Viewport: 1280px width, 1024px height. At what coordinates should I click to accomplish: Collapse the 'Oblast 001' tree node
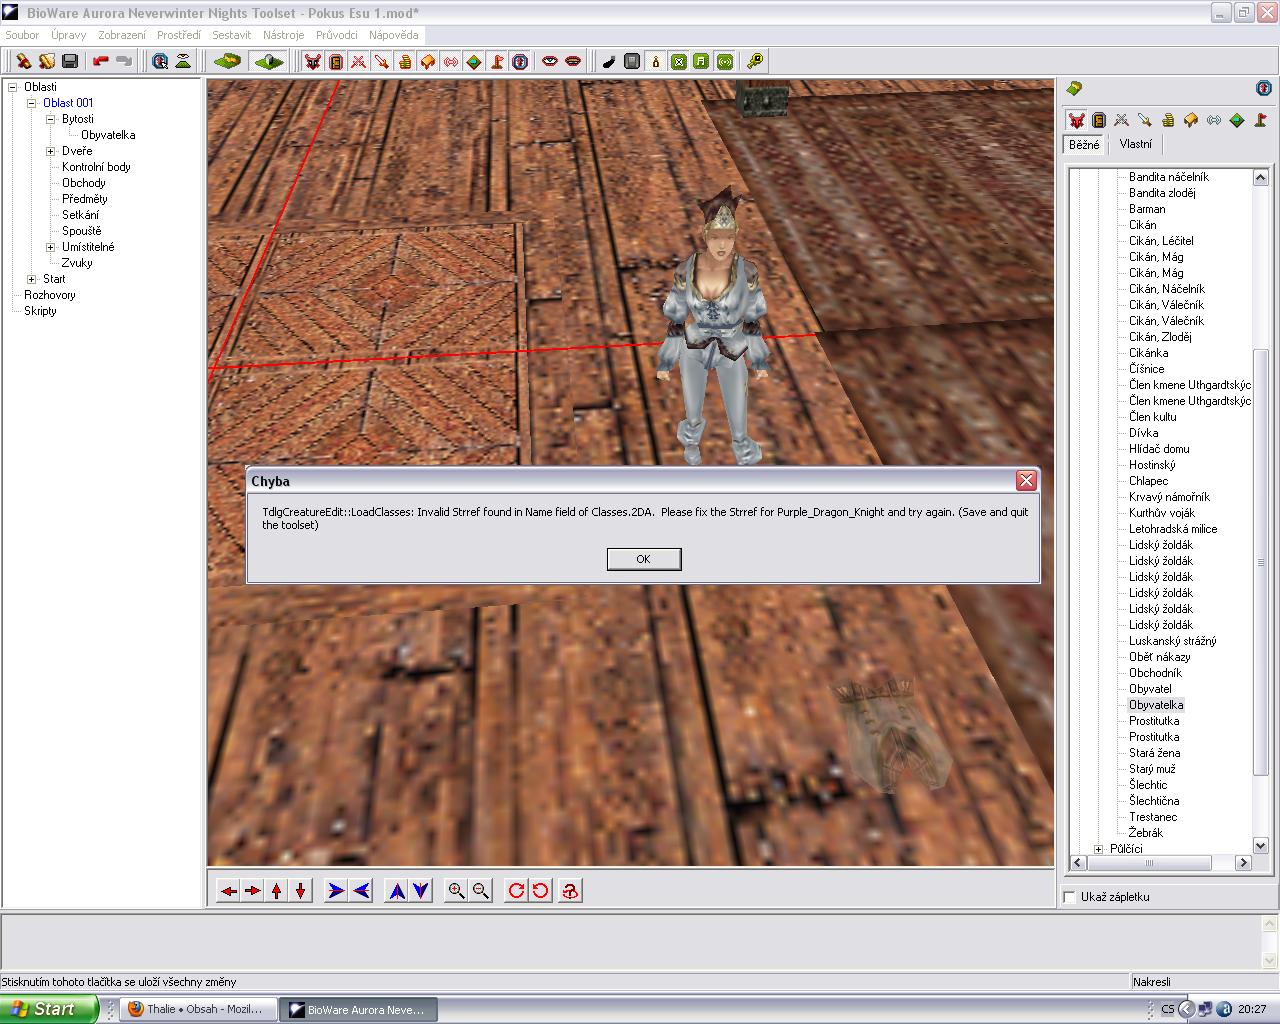(32, 103)
